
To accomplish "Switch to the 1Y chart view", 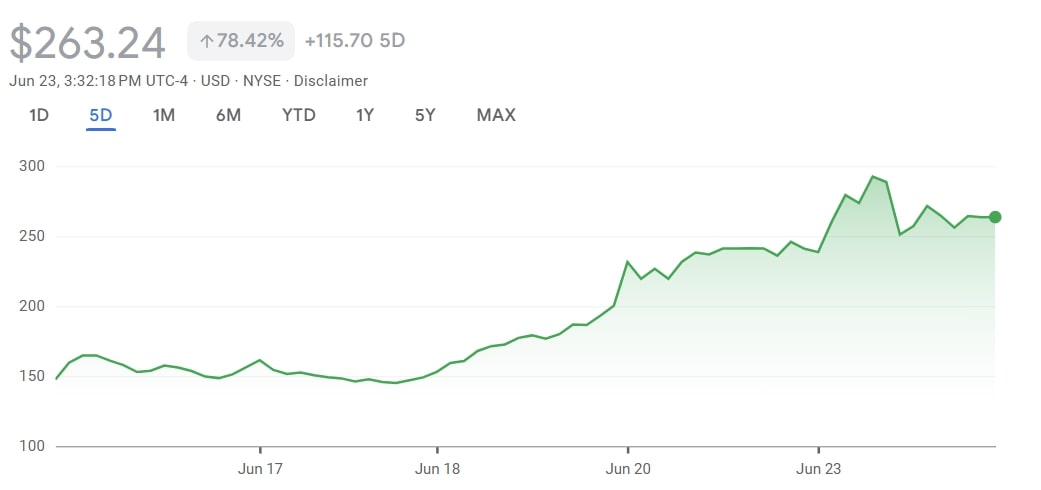I will pyautogui.click(x=365, y=115).
